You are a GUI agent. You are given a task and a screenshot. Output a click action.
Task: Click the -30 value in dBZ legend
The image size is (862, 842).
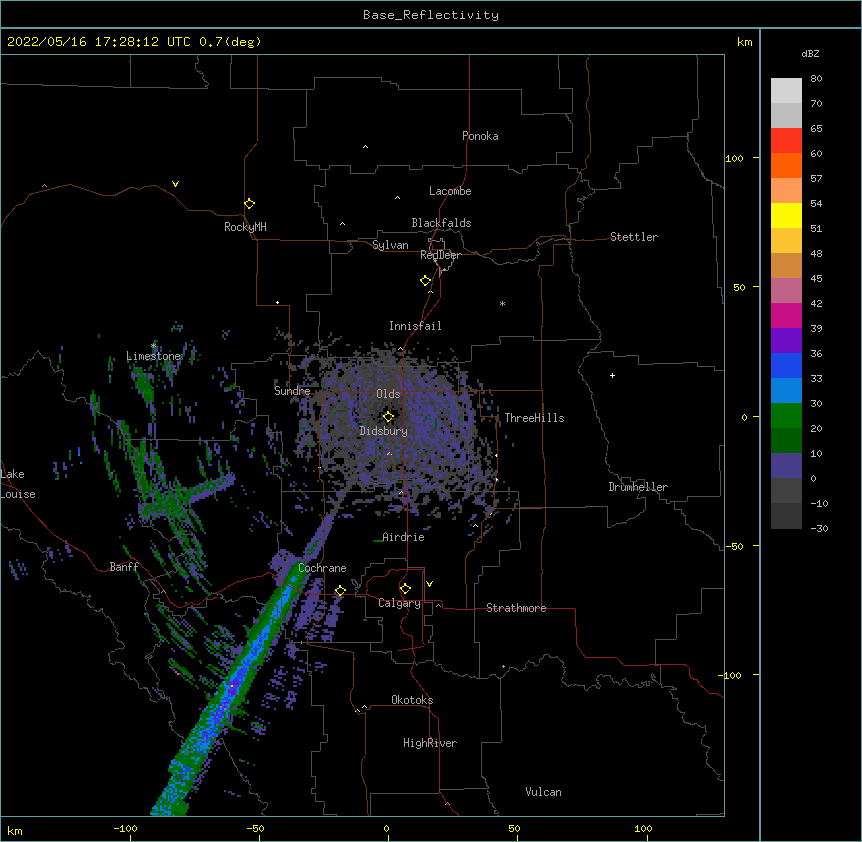point(819,528)
